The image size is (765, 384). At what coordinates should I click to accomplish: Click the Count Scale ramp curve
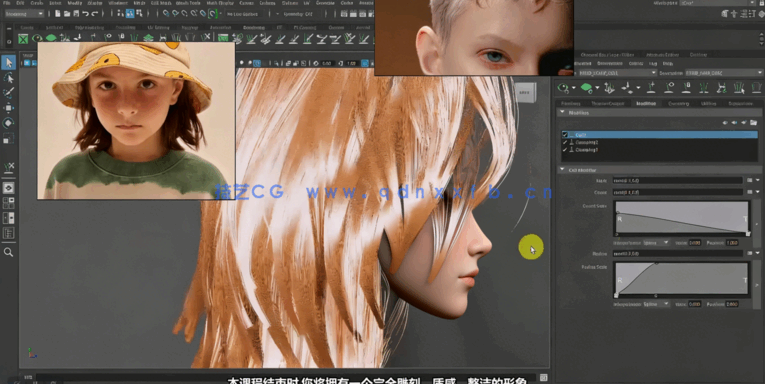point(682,218)
